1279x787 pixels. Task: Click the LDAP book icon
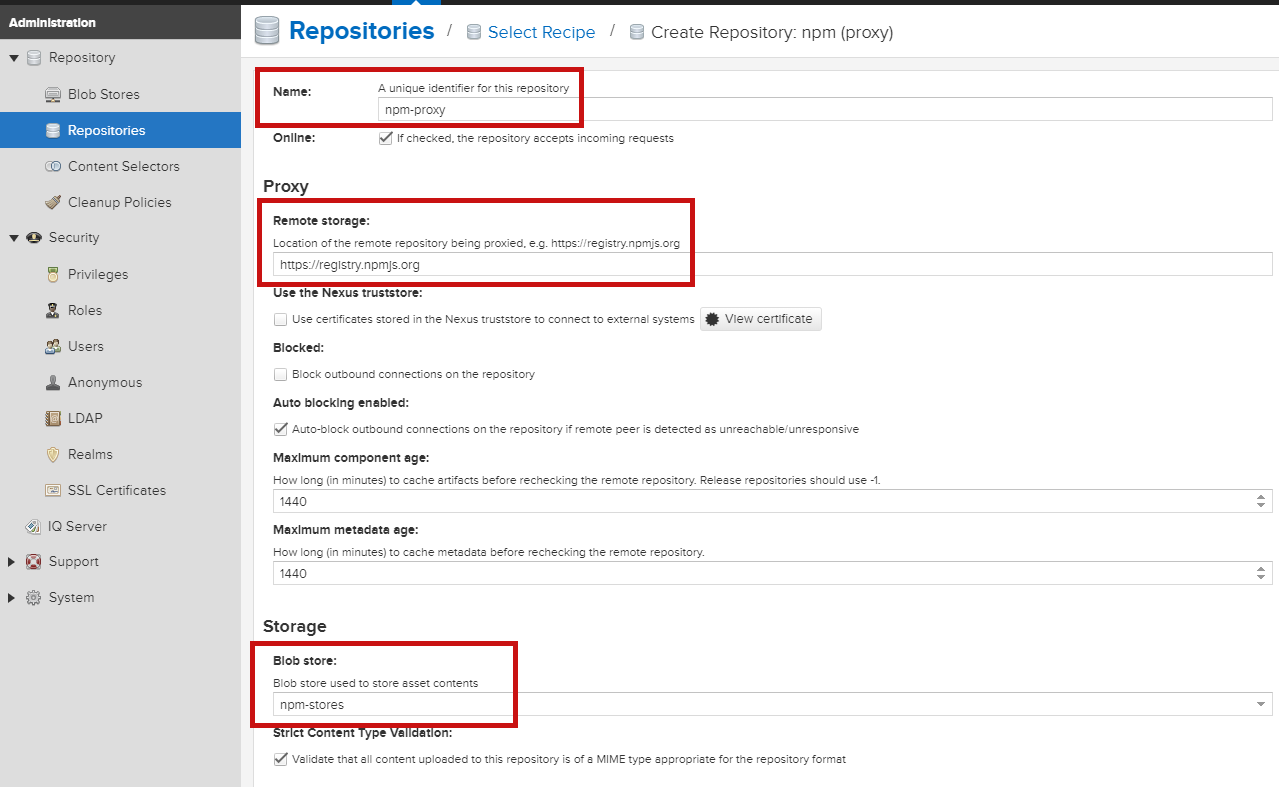(53, 418)
